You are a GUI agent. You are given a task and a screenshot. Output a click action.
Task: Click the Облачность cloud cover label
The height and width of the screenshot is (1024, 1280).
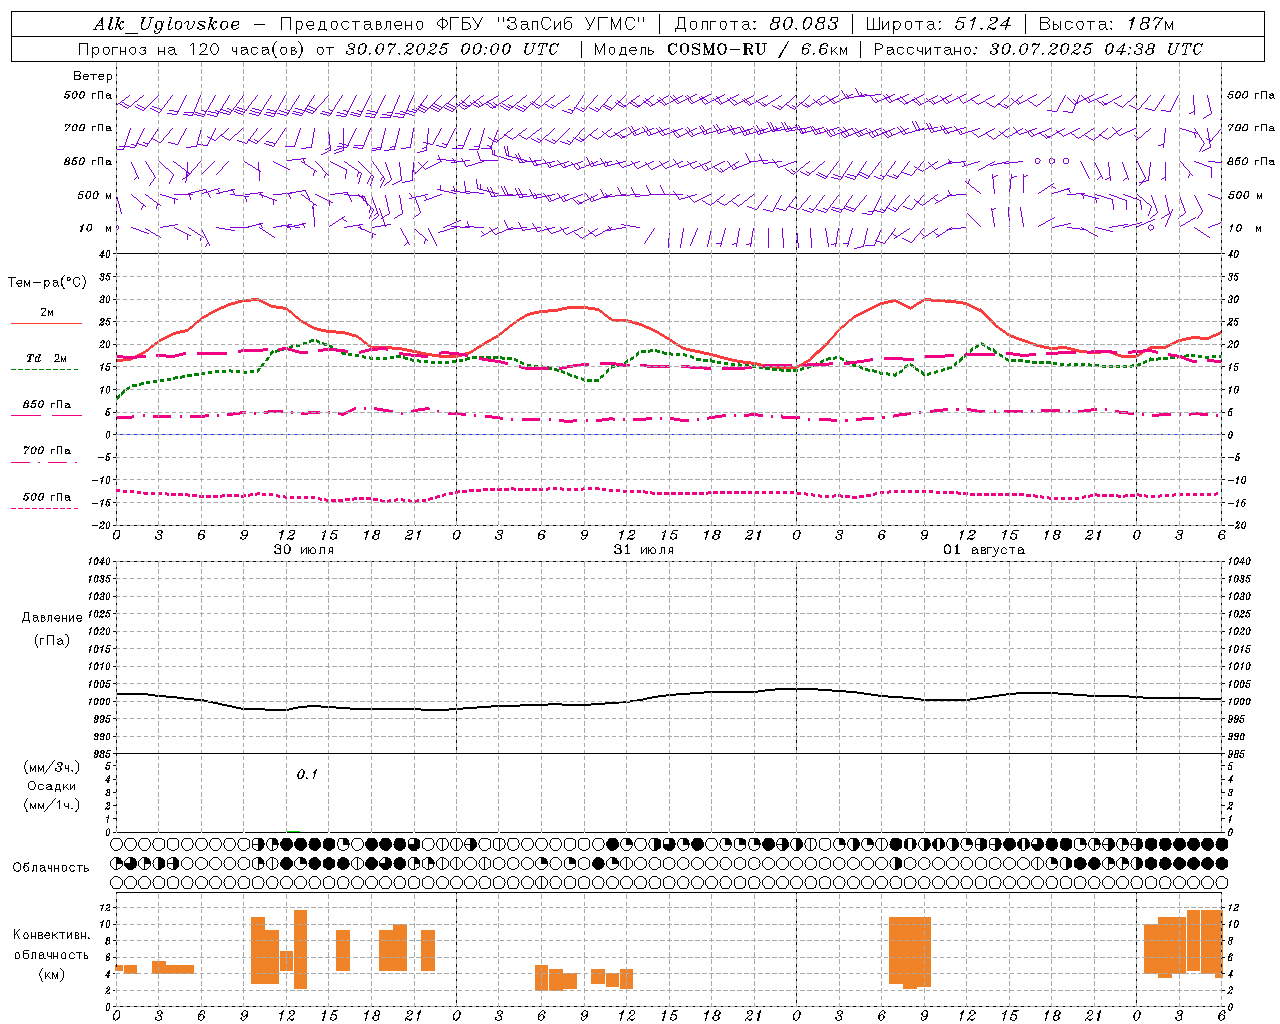click(51, 867)
